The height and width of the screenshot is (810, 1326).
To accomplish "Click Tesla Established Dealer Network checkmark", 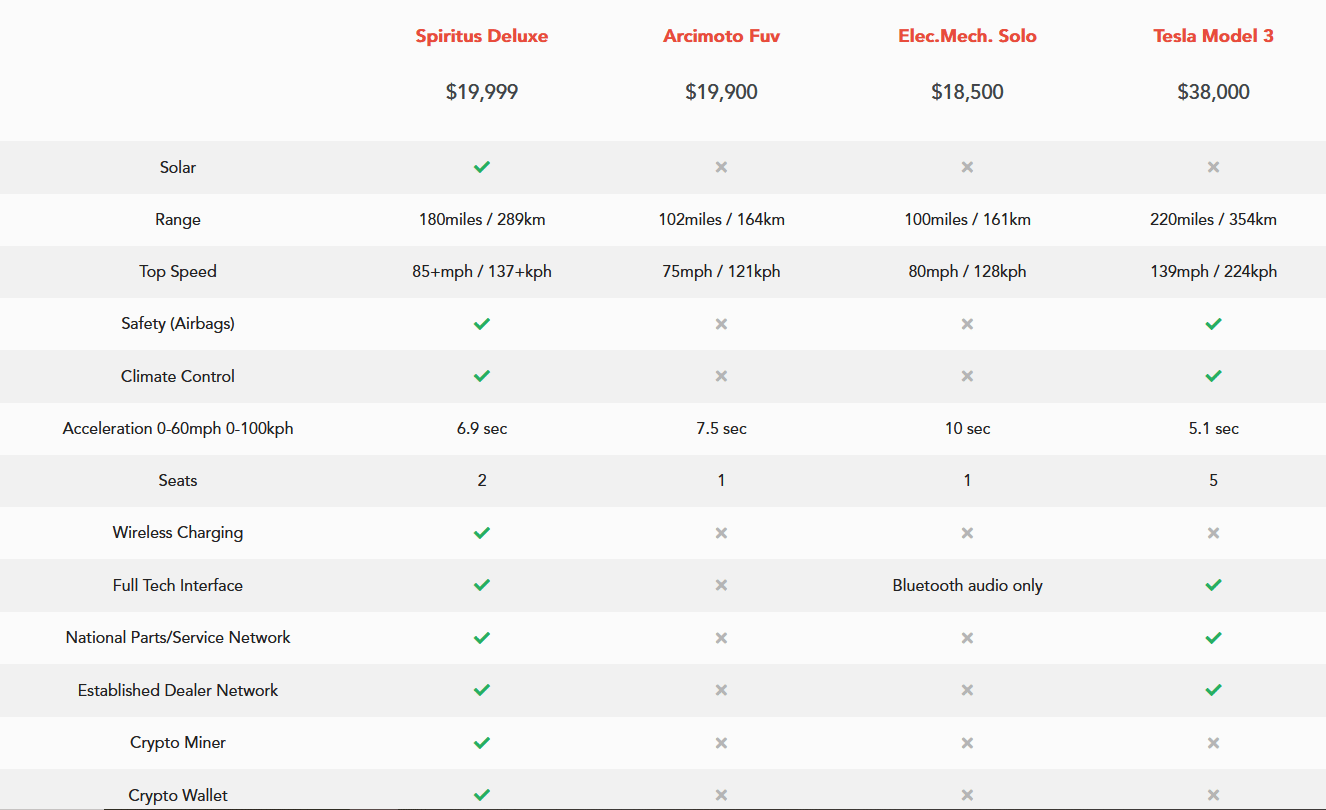I will coord(1213,690).
